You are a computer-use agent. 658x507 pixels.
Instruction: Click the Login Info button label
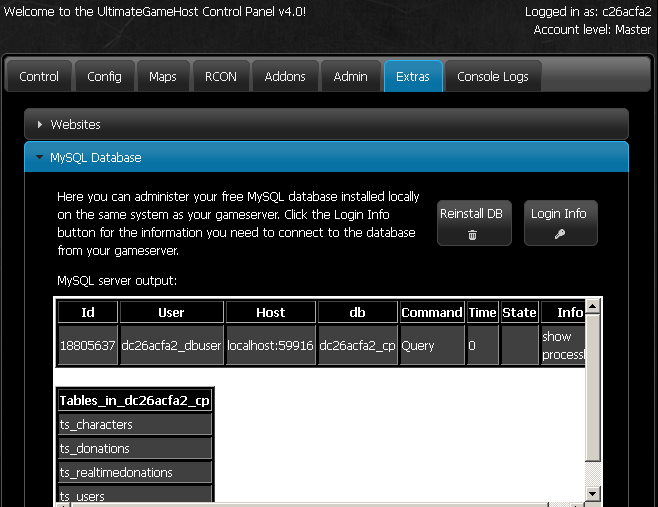(x=559, y=214)
